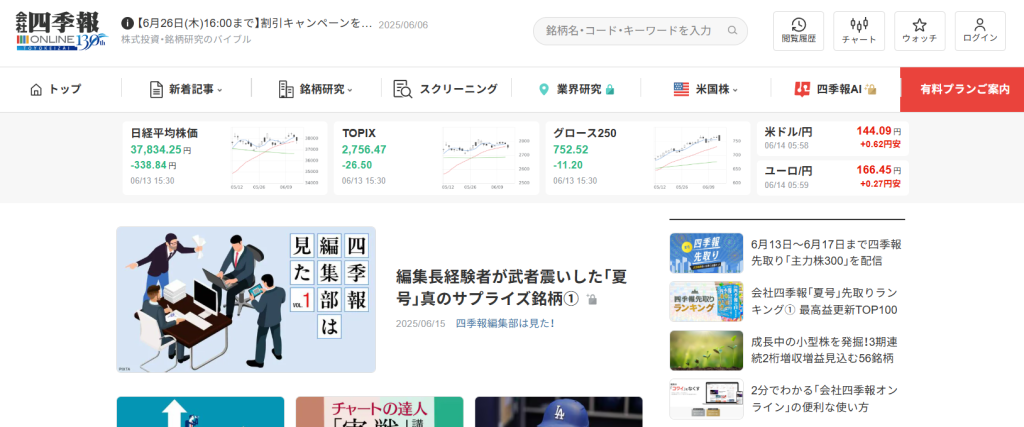Viewport: 1024px width, 427px height.
Task: Open the 割引キャンペーン notice link
Action: [x=254, y=24]
